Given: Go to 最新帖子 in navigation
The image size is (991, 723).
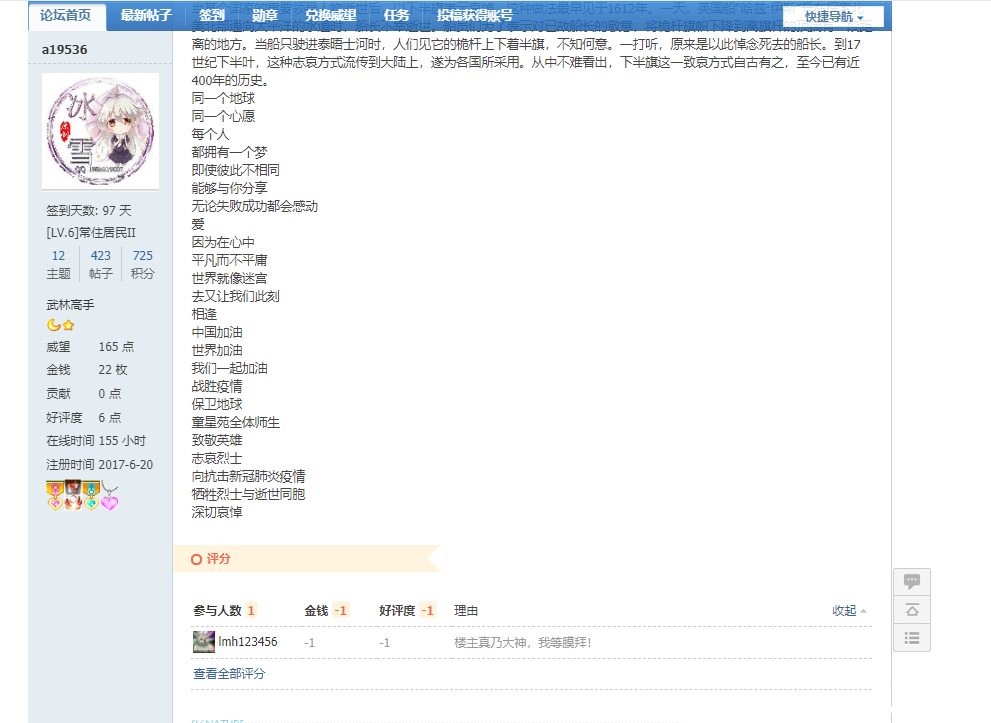Looking at the screenshot, I should coord(146,16).
